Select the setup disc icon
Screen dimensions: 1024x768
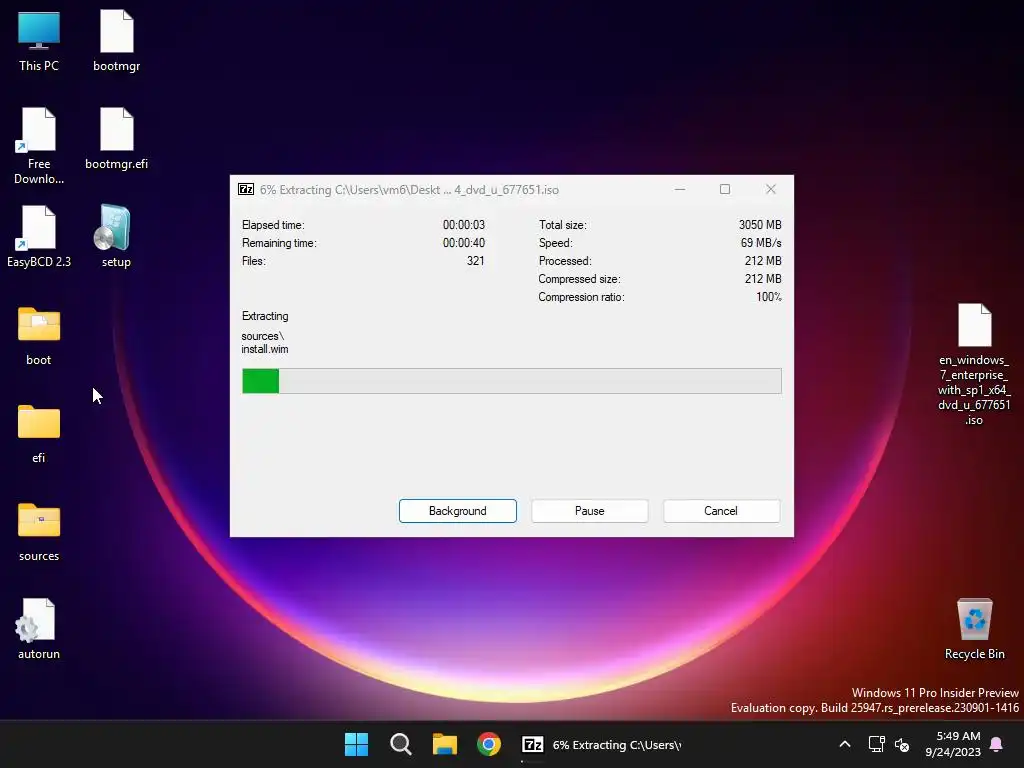pyautogui.click(x=116, y=236)
